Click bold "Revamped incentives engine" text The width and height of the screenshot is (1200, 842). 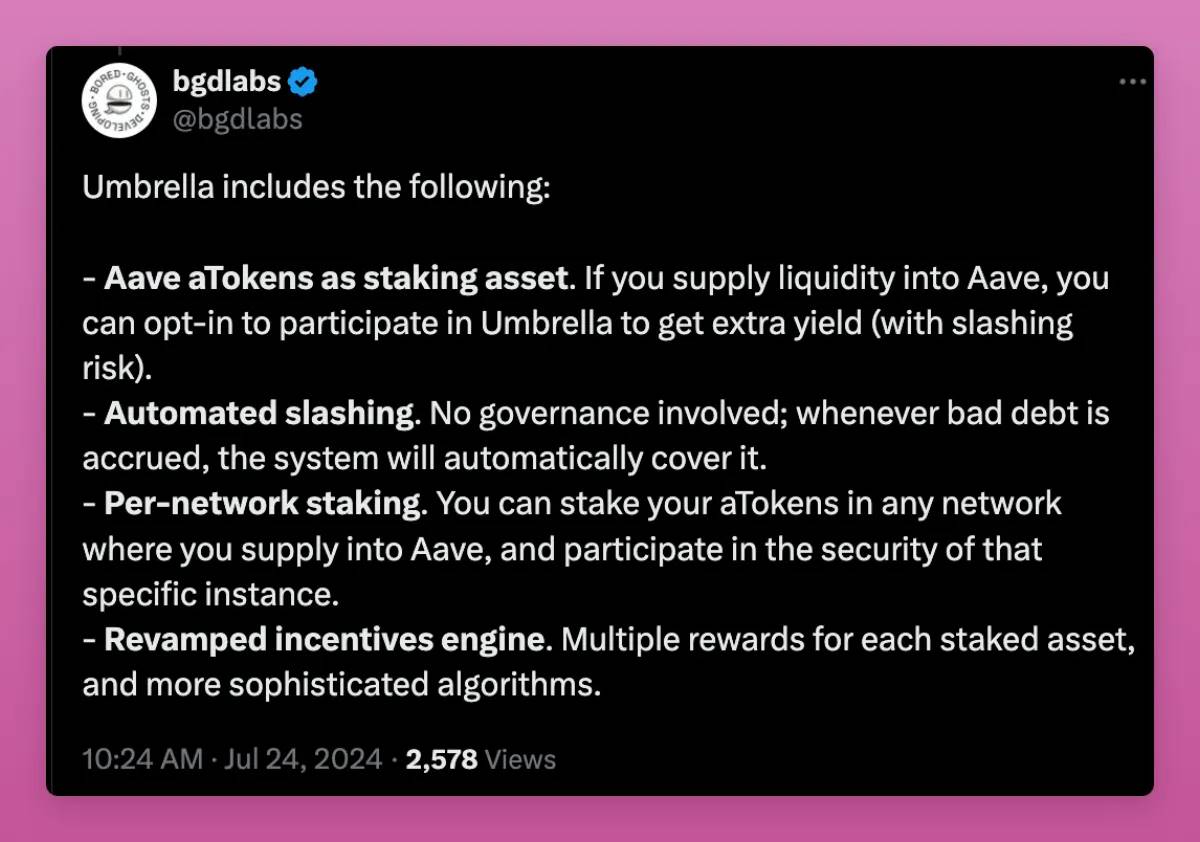pyautogui.click(x=327, y=639)
